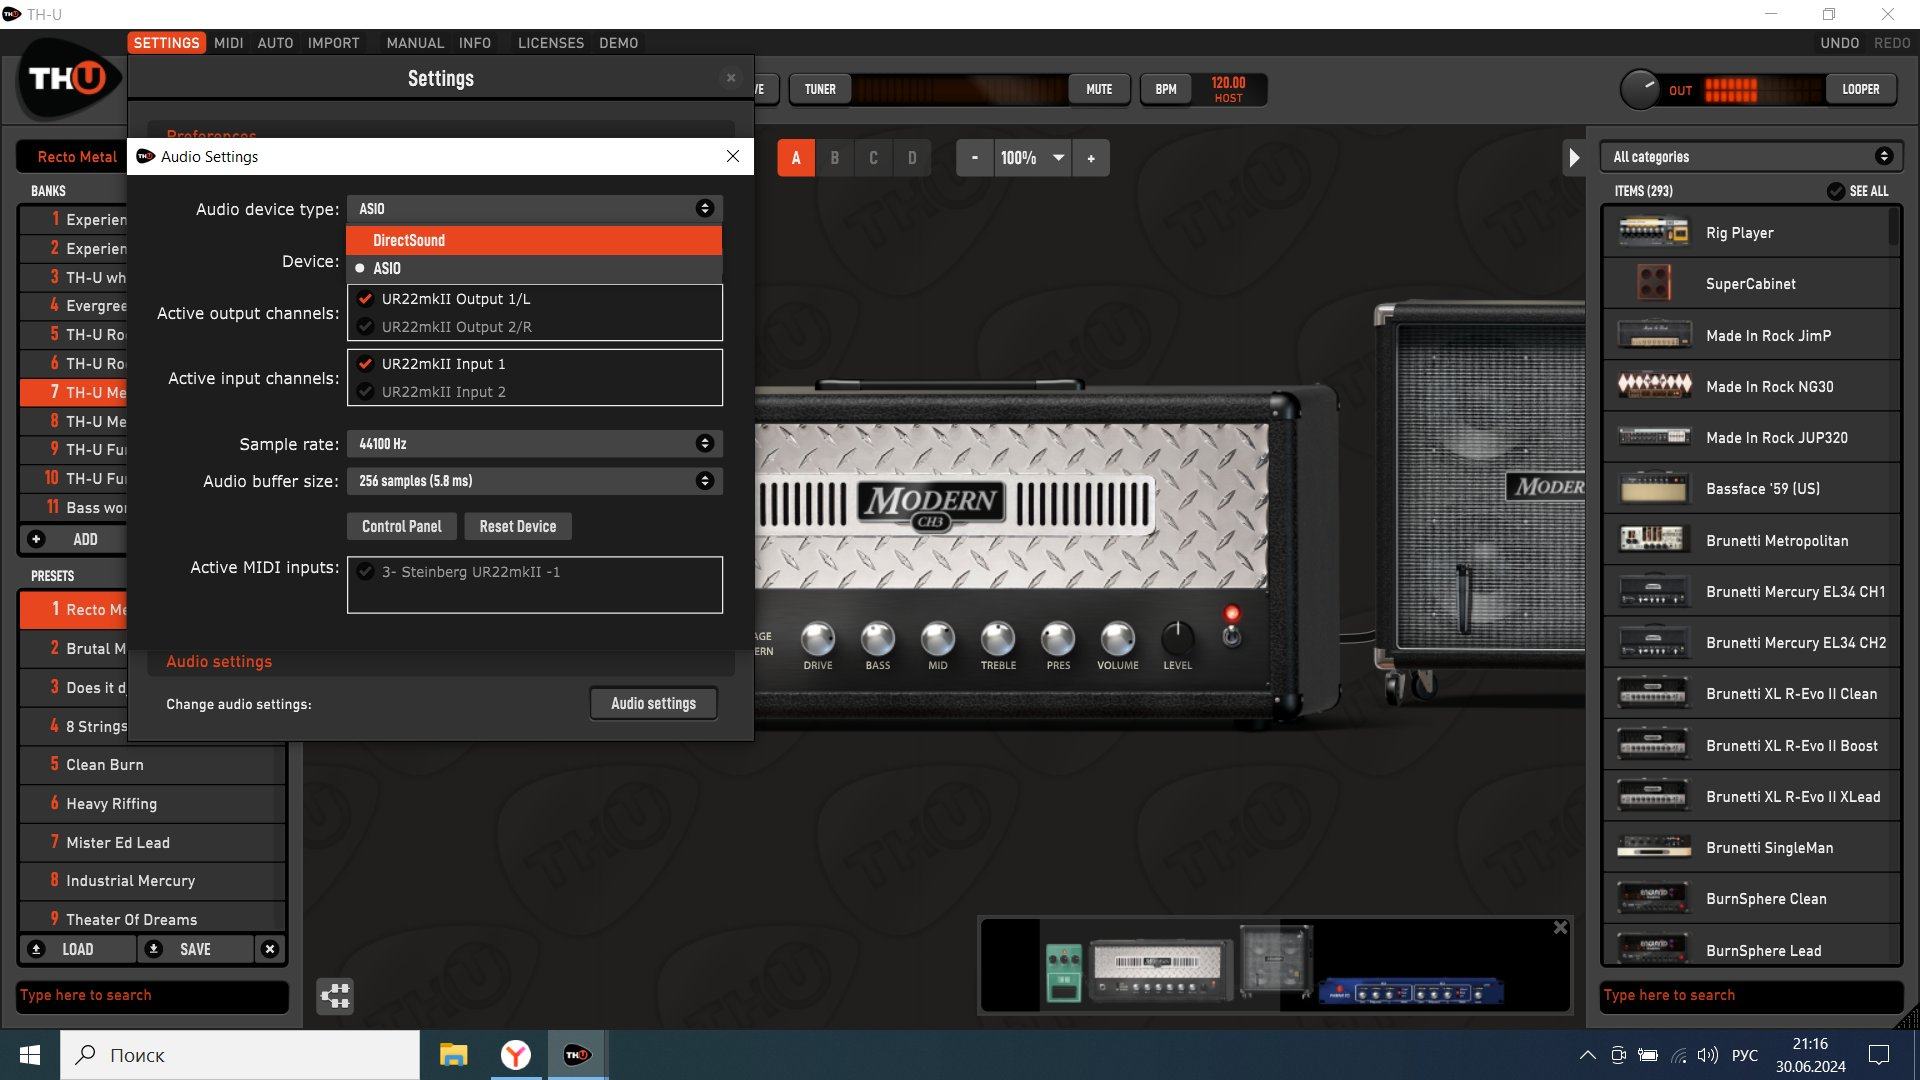Click the signal chain view icon
1920x1080 pixels.
[335, 995]
